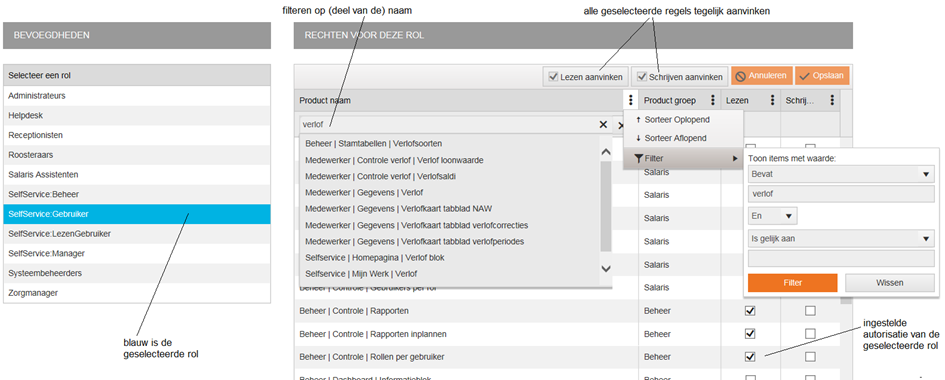Clear the verlof search text with X
Image resolution: width=945 pixels, height=380 pixels.
(x=603, y=125)
